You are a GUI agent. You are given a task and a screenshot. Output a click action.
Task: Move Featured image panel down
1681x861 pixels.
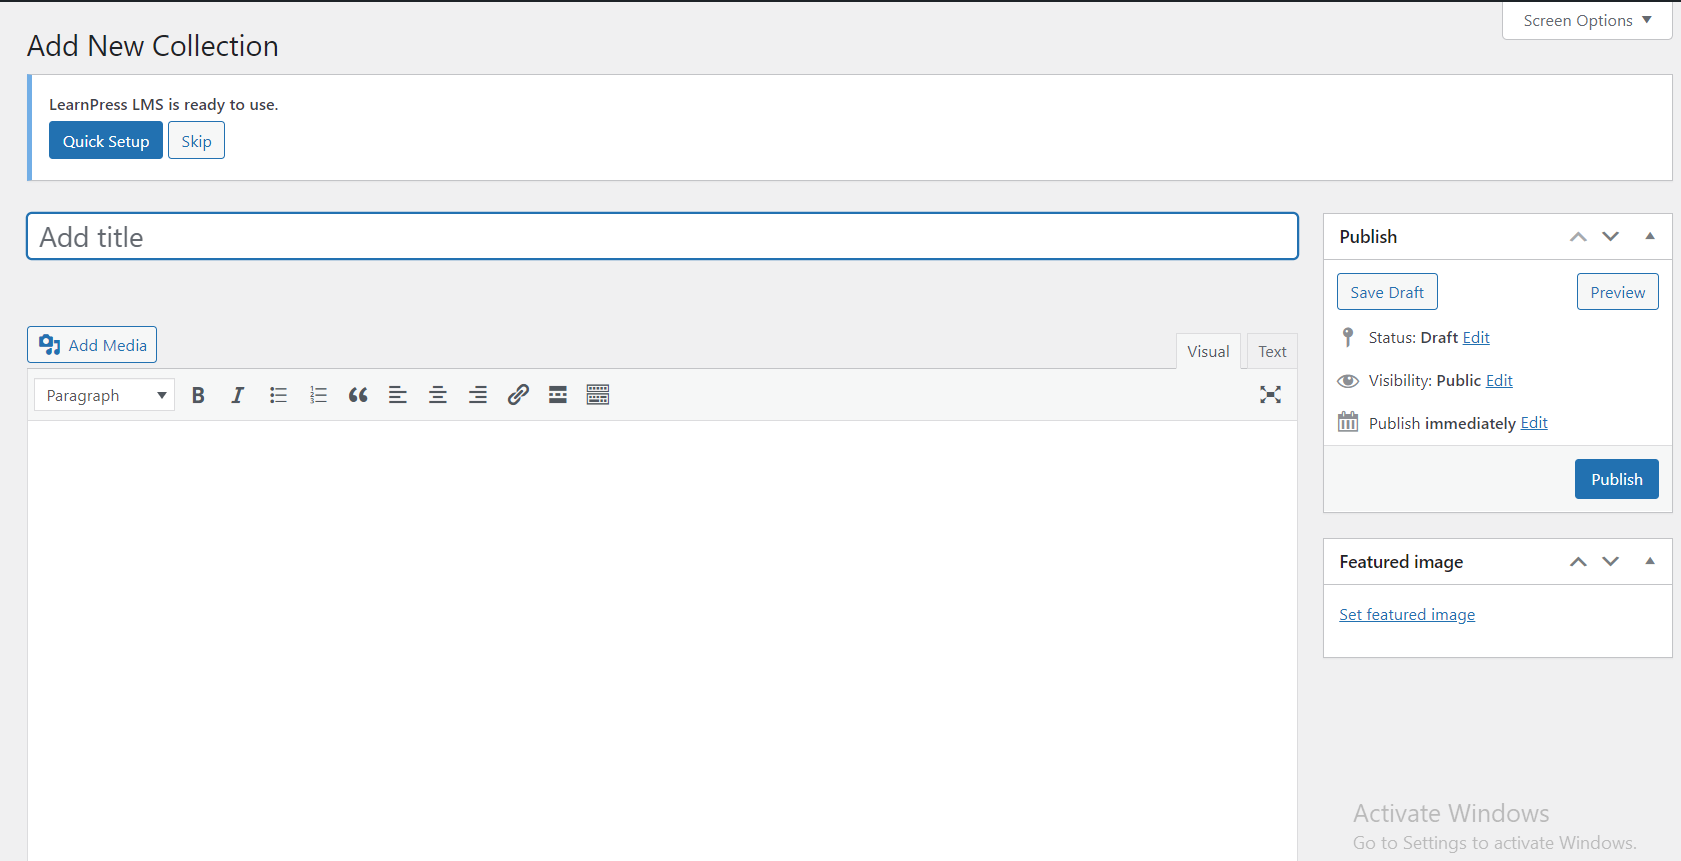coord(1610,561)
